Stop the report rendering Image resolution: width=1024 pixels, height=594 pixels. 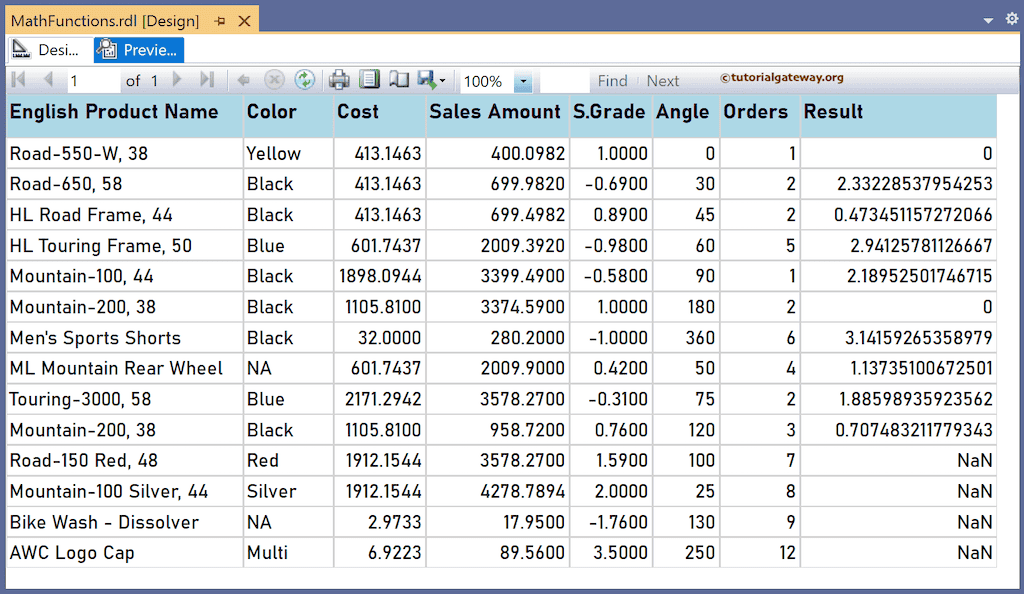[x=273, y=80]
